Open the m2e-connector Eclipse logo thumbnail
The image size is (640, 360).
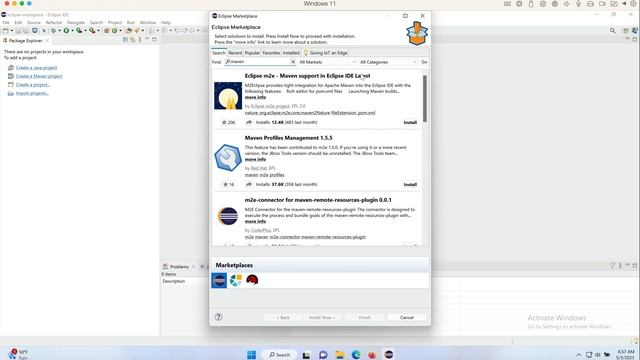click(228, 216)
